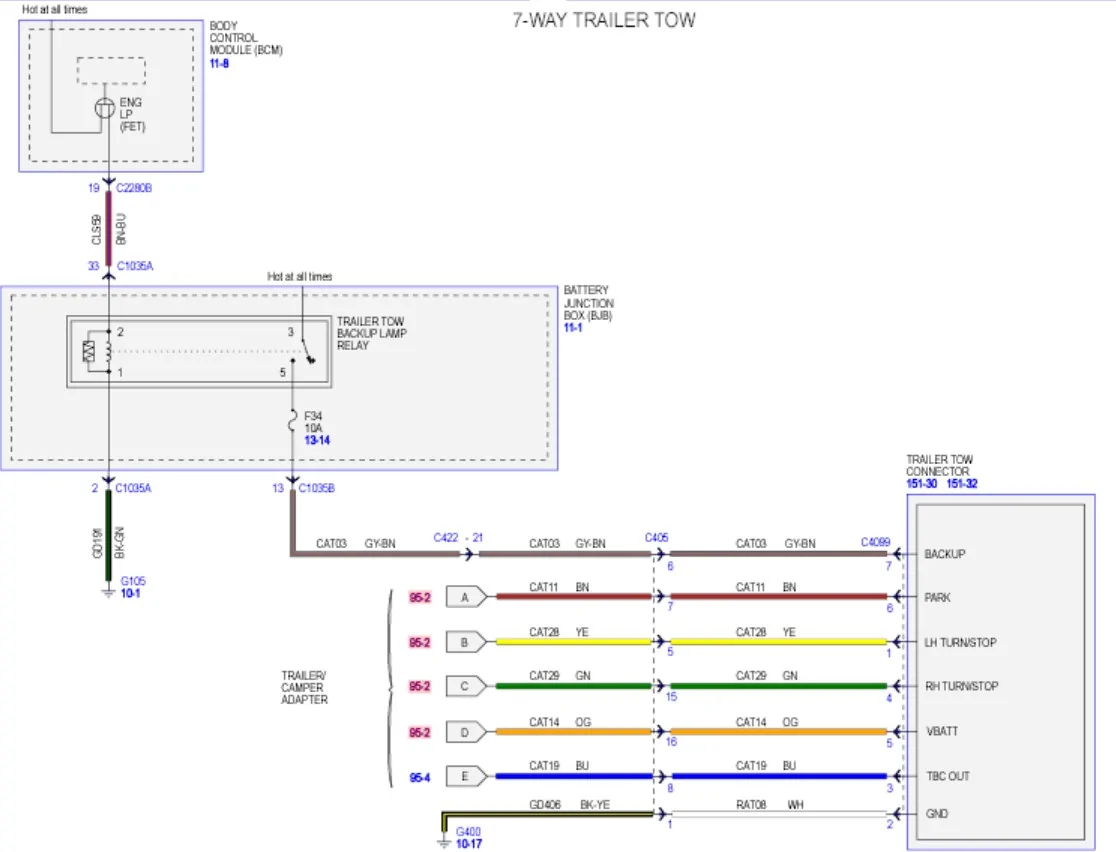Click the GND pin label in the connector
The width and height of the screenshot is (1116, 852).
point(937,814)
